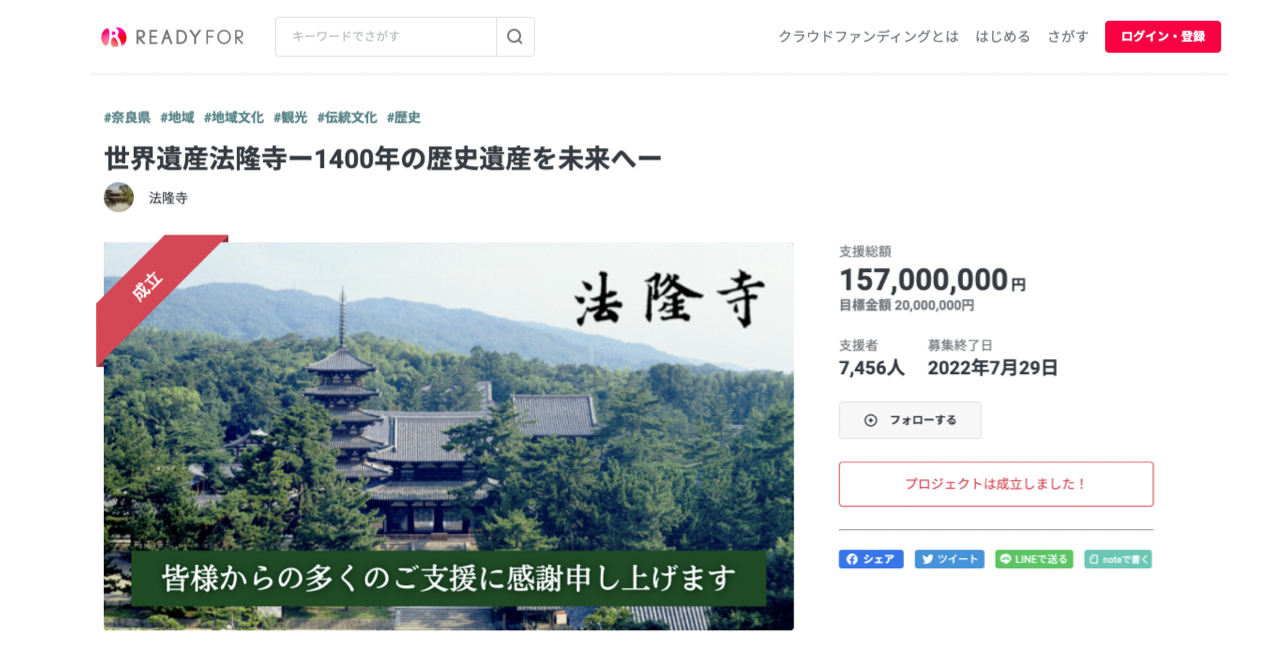
Task: Select the #奈良県 tag
Action: click(127, 117)
